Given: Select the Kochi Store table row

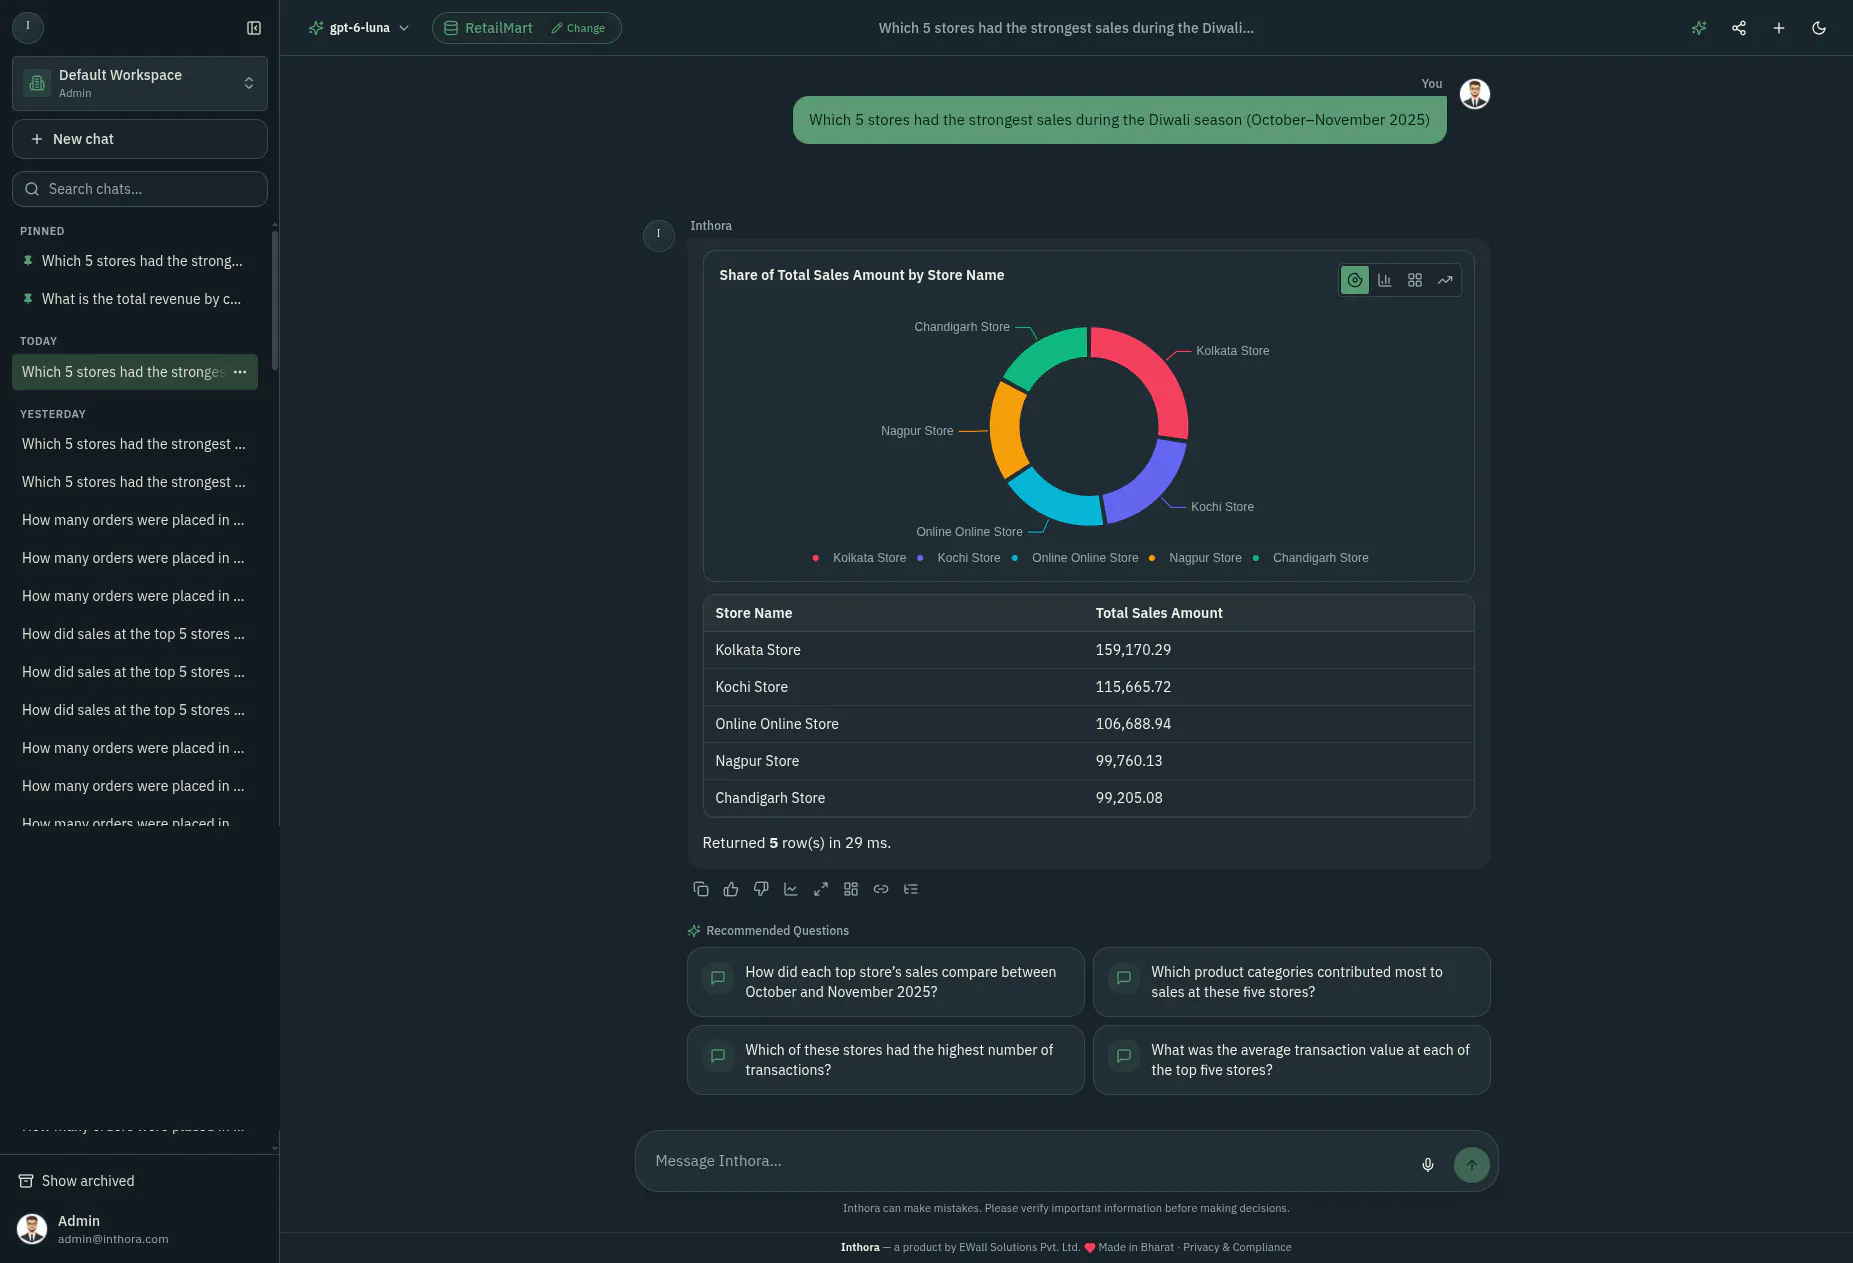Looking at the screenshot, I should [1089, 687].
